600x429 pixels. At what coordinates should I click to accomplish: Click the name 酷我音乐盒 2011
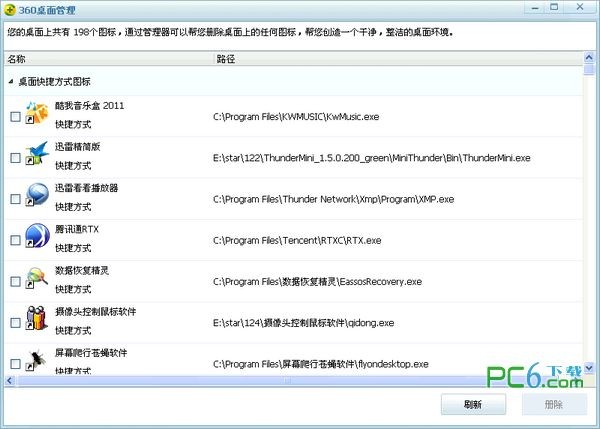coord(90,106)
